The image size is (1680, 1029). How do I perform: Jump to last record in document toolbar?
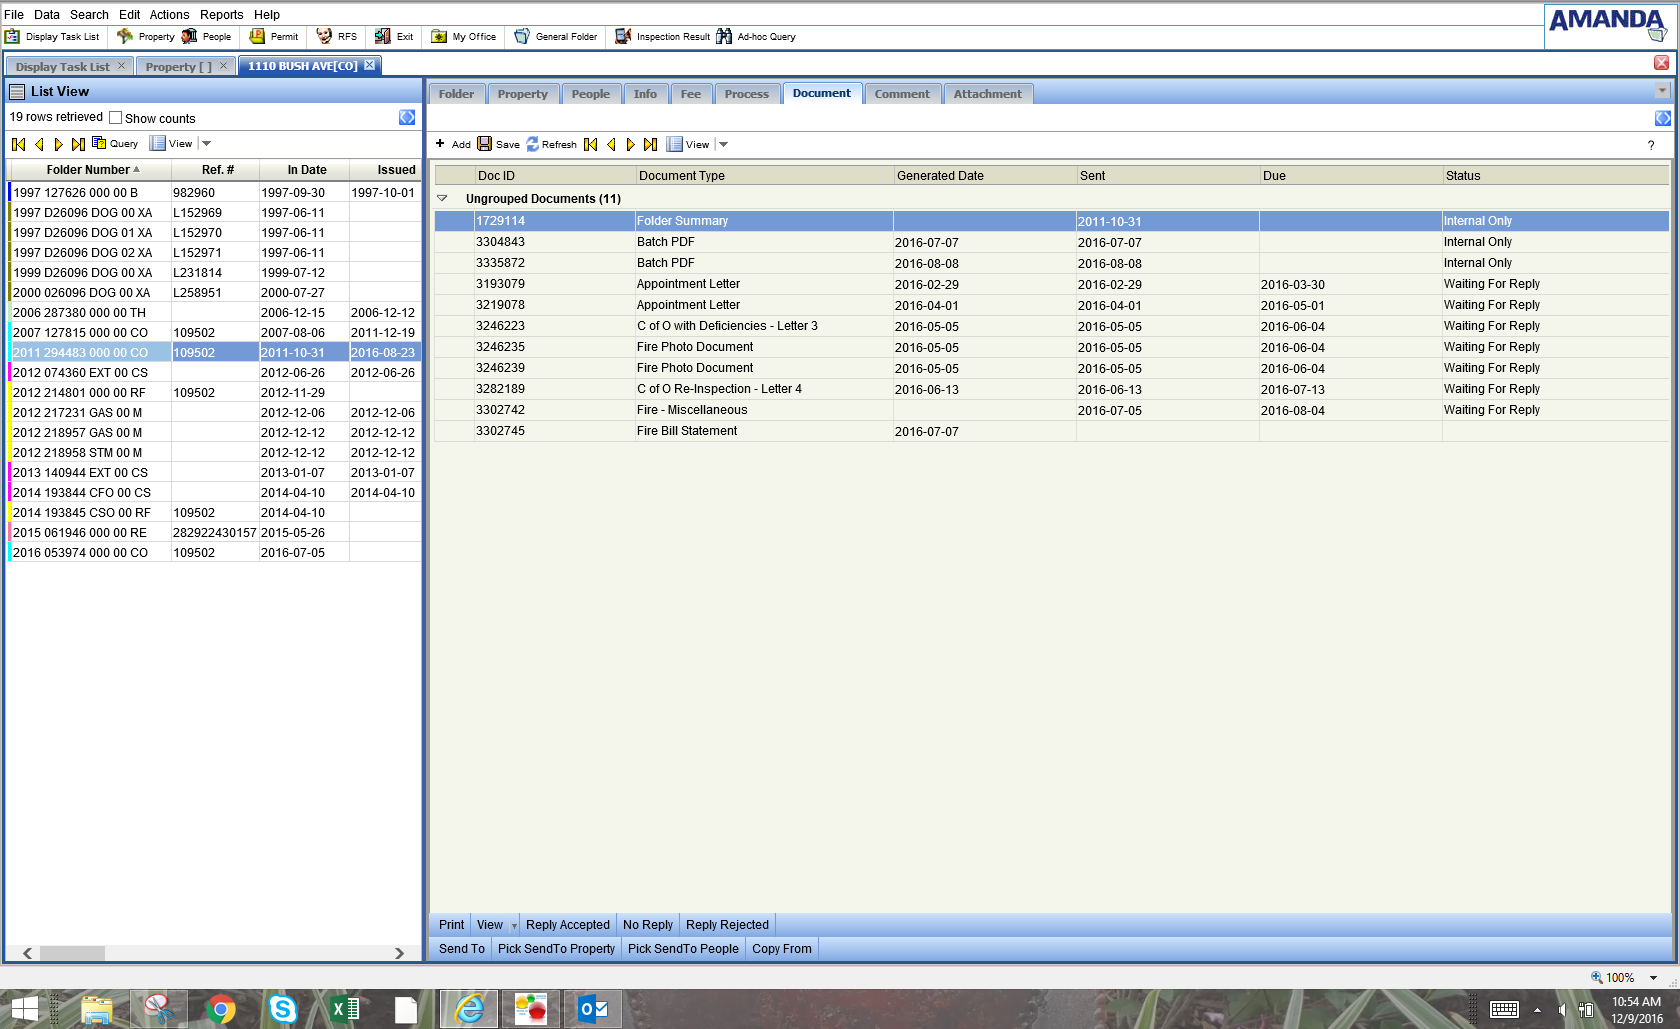pos(650,144)
